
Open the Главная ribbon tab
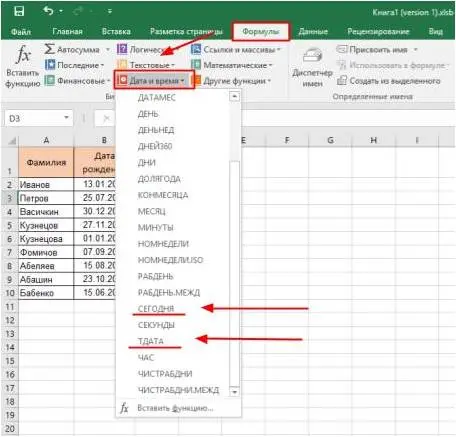click(67, 31)
